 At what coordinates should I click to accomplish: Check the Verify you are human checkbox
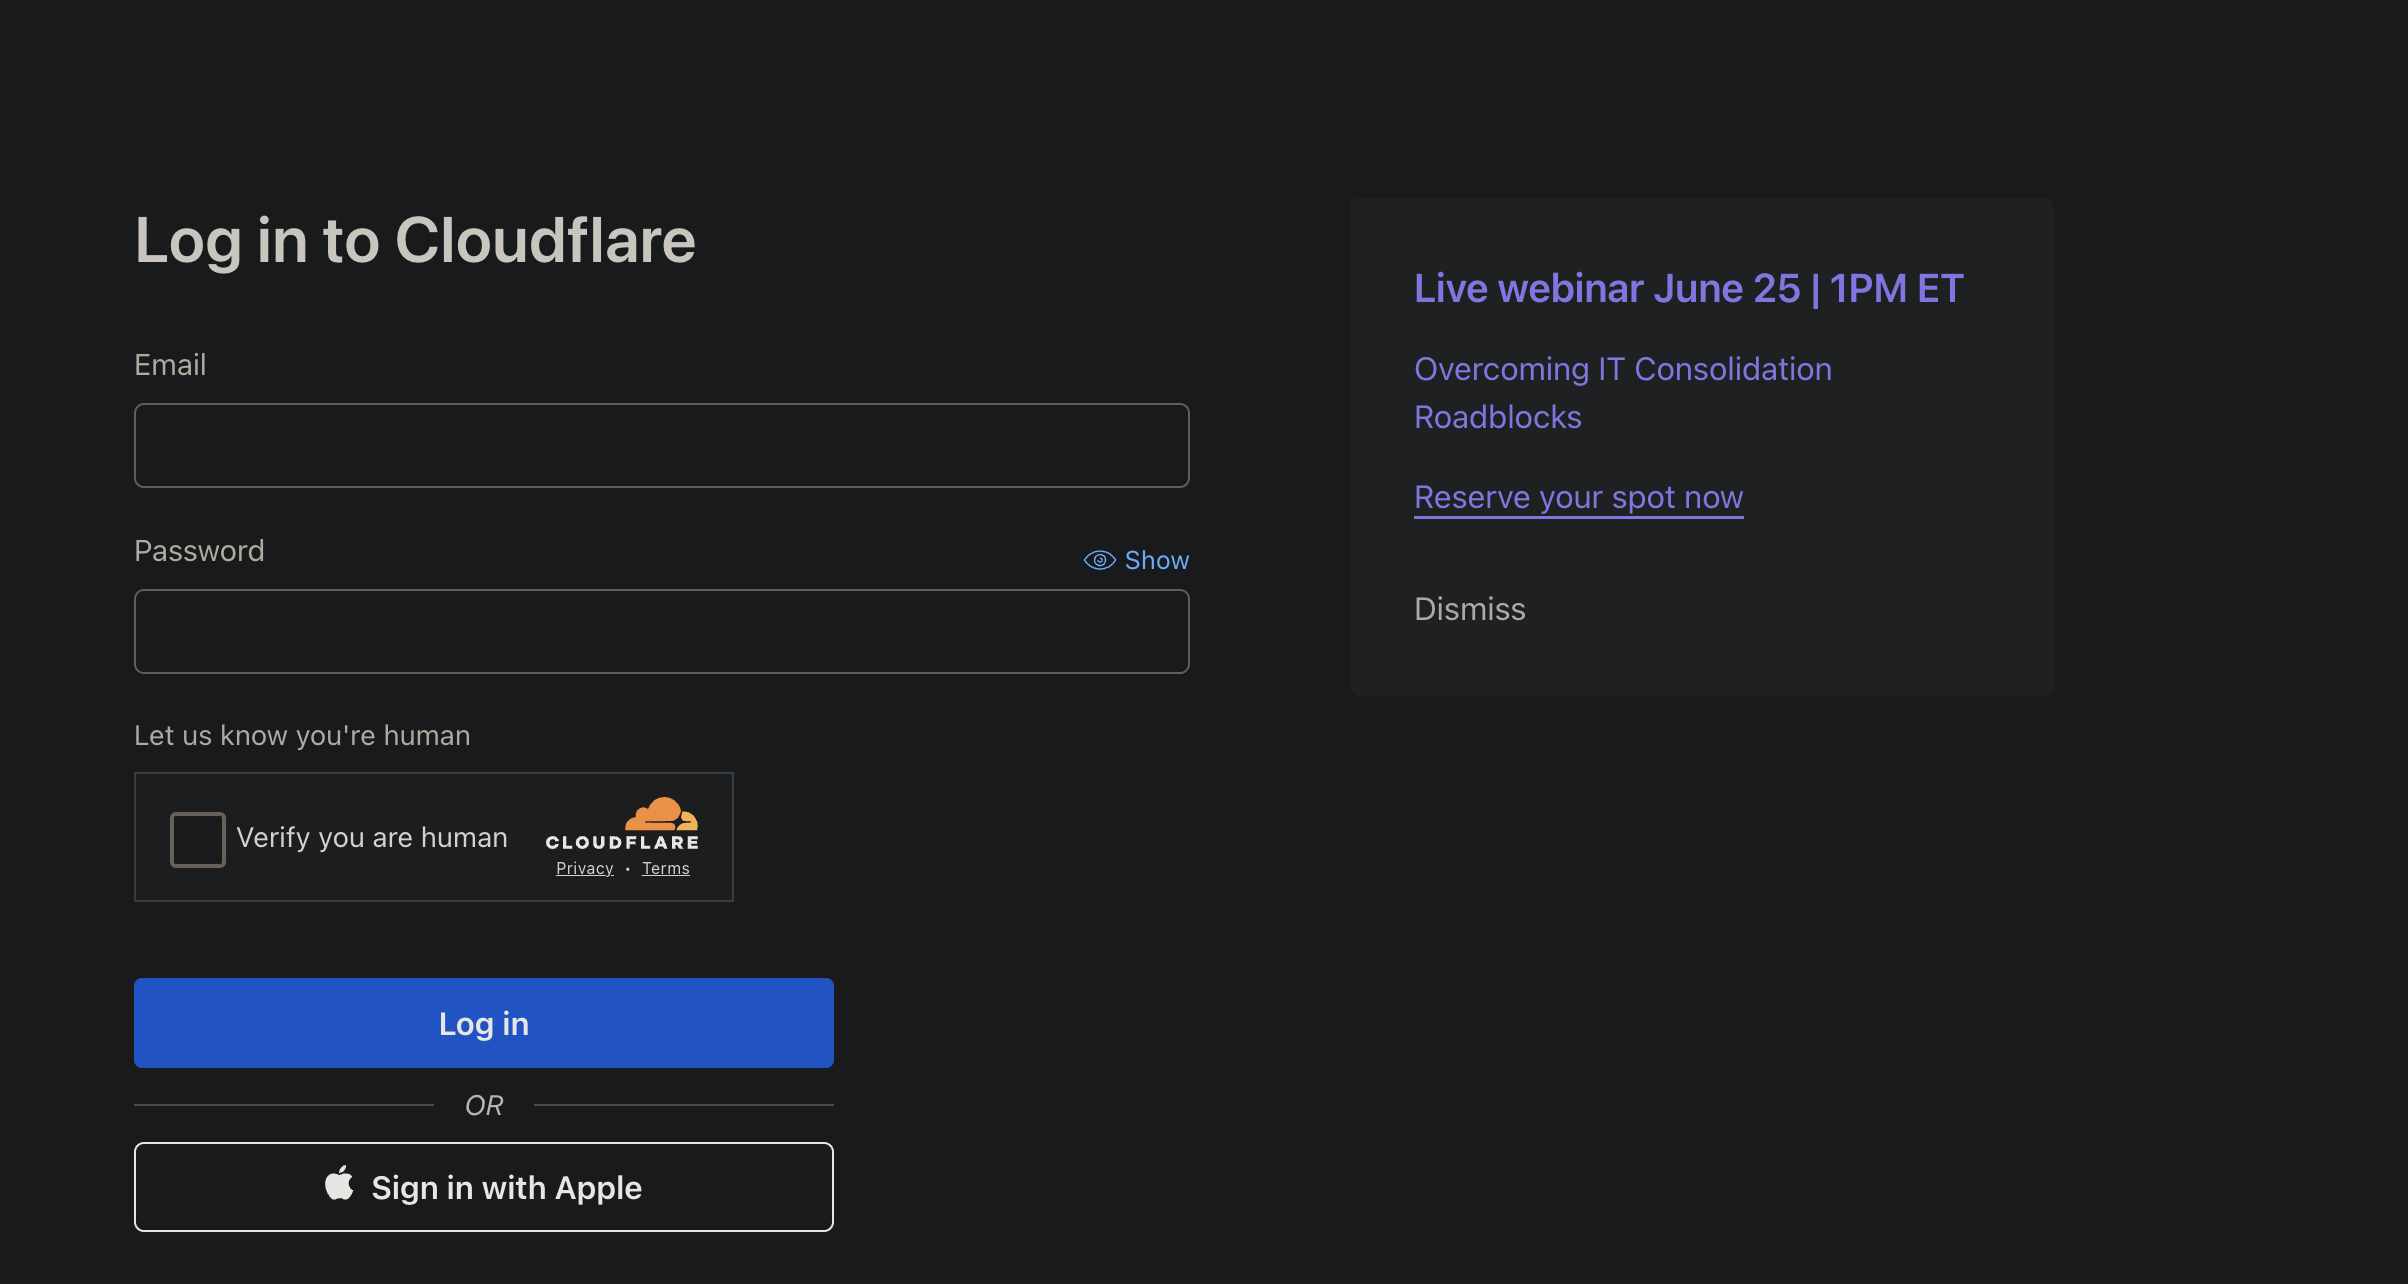(198, 839)
